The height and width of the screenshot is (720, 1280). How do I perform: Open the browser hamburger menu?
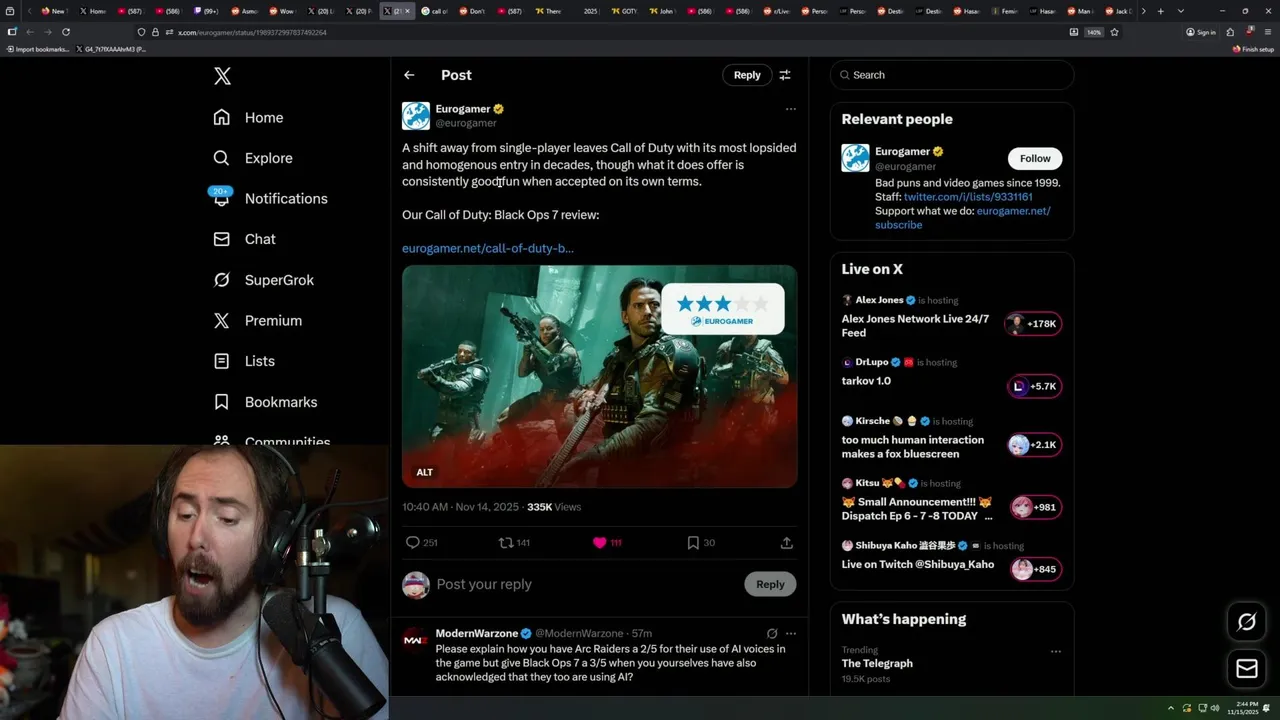coord(1266,32)
